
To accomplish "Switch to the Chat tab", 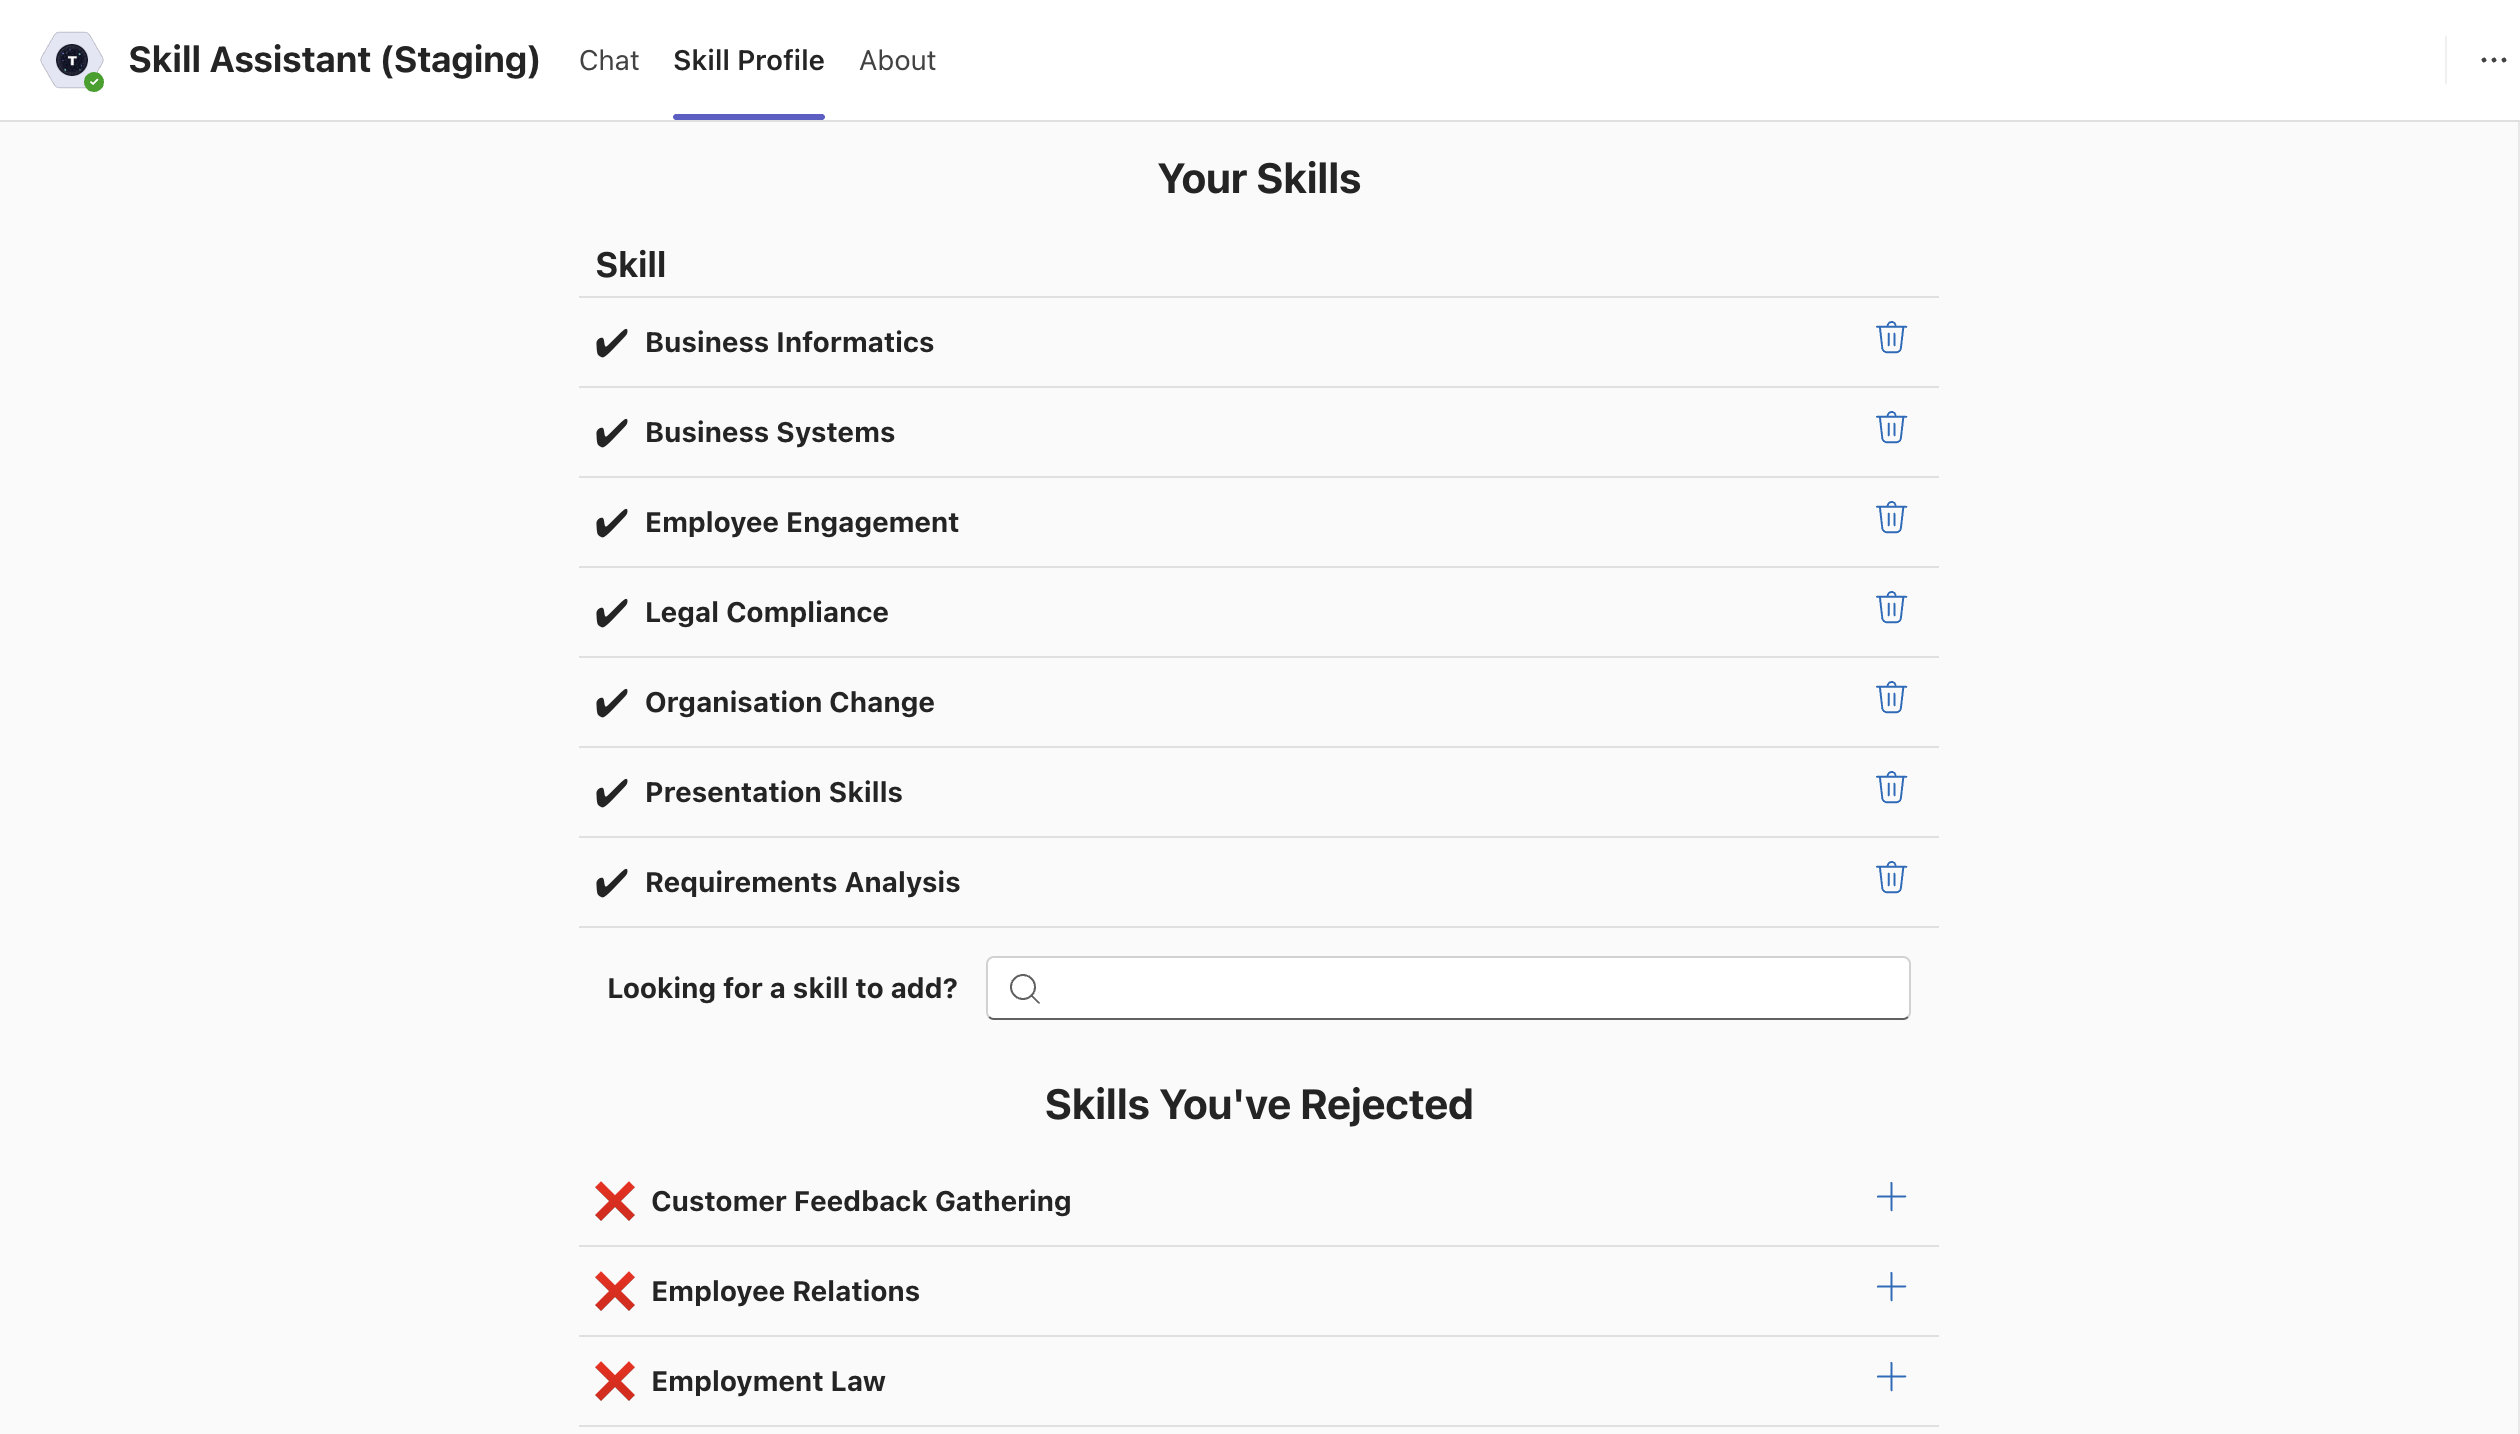I will coord(608,60).
